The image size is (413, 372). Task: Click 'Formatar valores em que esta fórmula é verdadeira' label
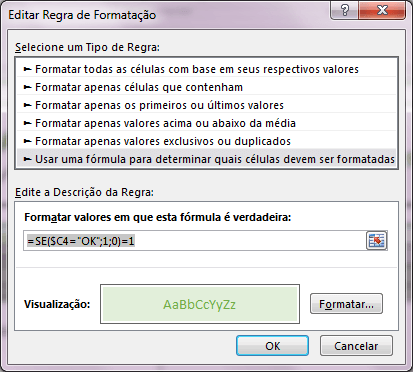(158, 217)
